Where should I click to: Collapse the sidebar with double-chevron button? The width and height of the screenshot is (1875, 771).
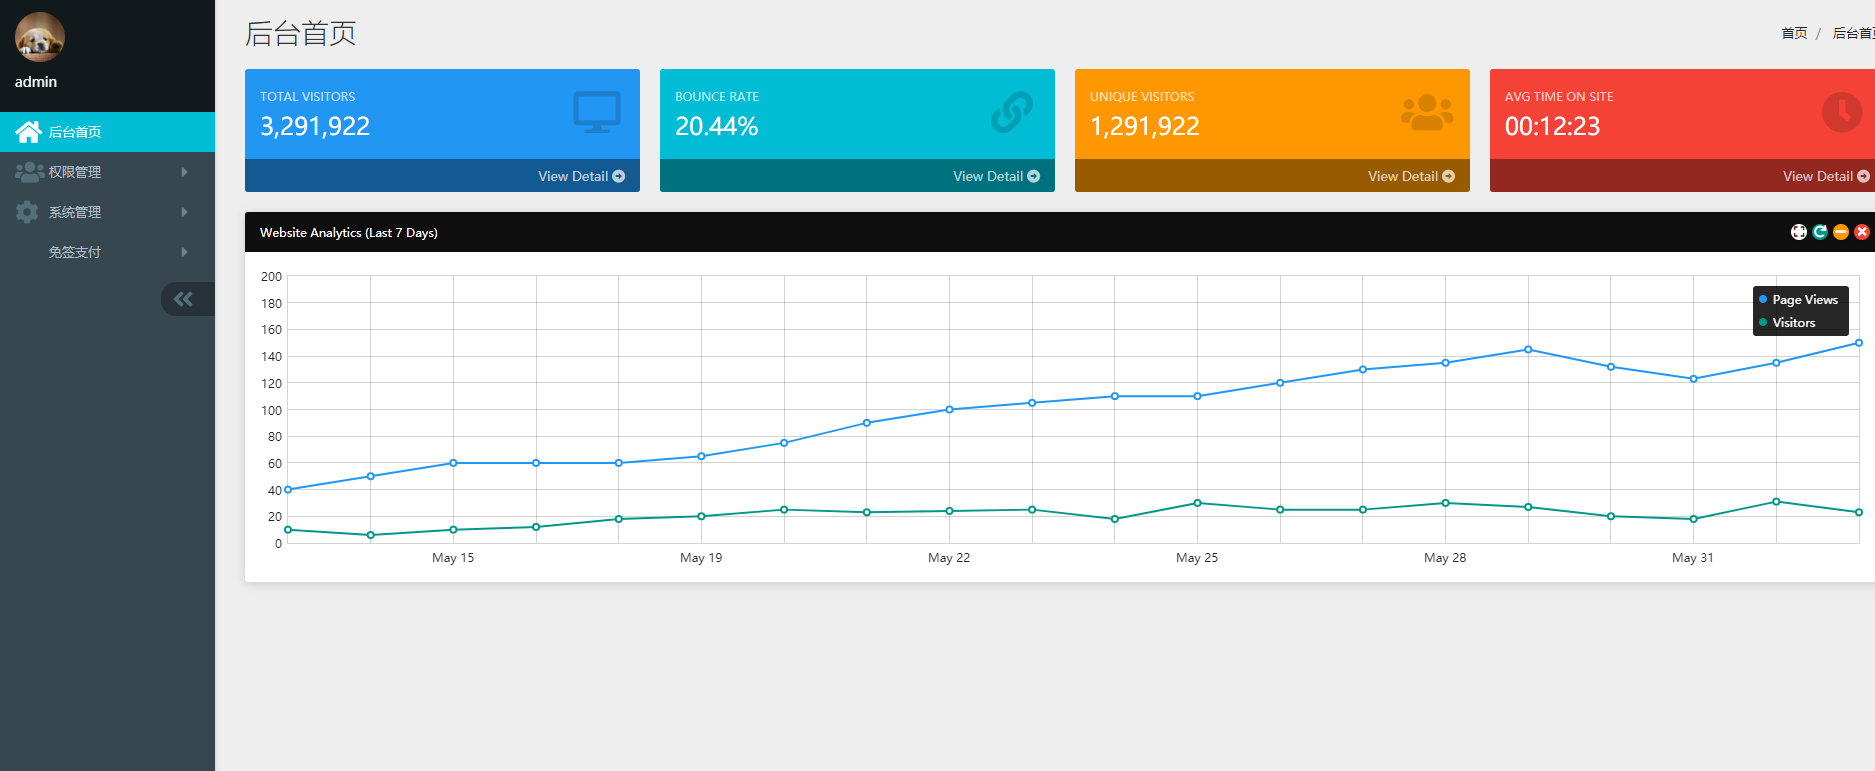(x=183, y=299)
